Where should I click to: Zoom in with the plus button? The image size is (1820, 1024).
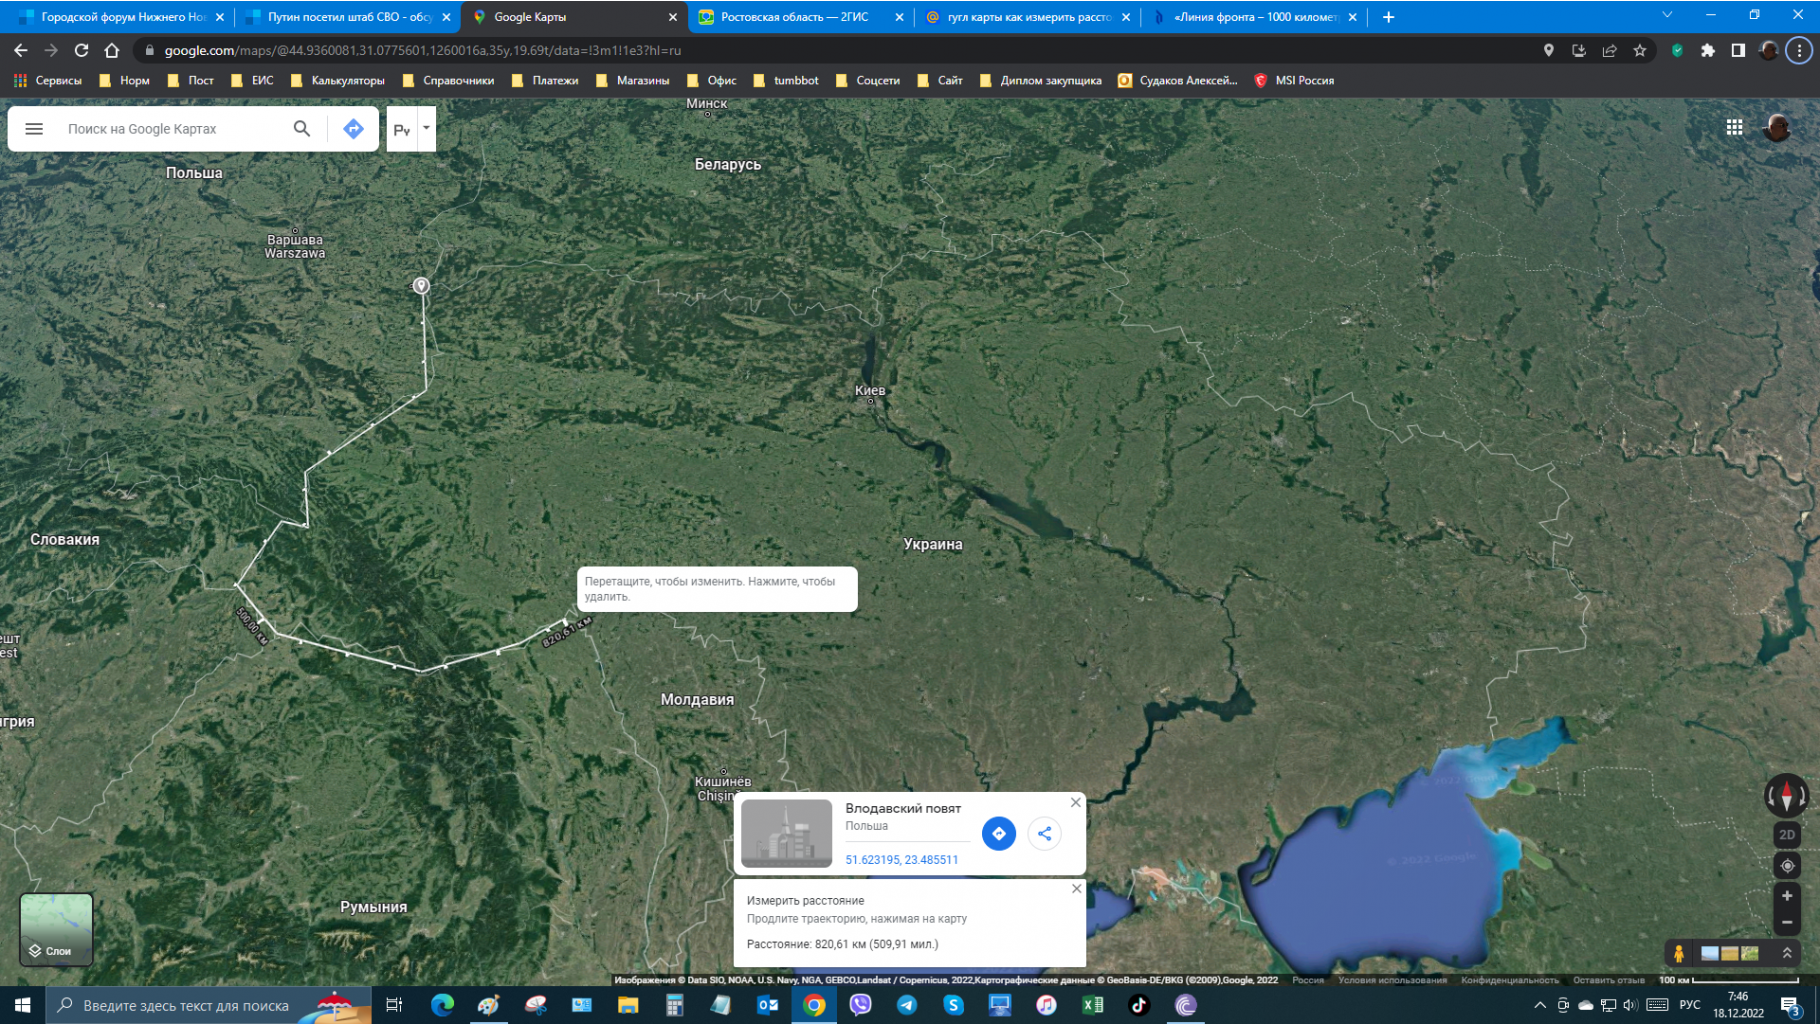[1787, 896]
